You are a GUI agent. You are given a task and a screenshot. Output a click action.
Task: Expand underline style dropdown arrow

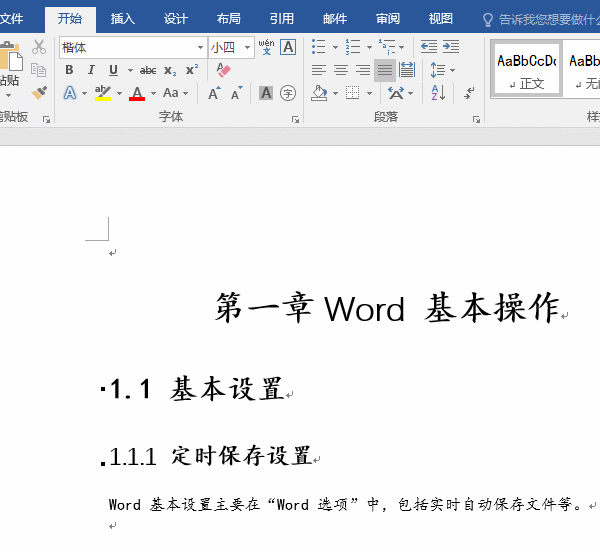[130, 70]
